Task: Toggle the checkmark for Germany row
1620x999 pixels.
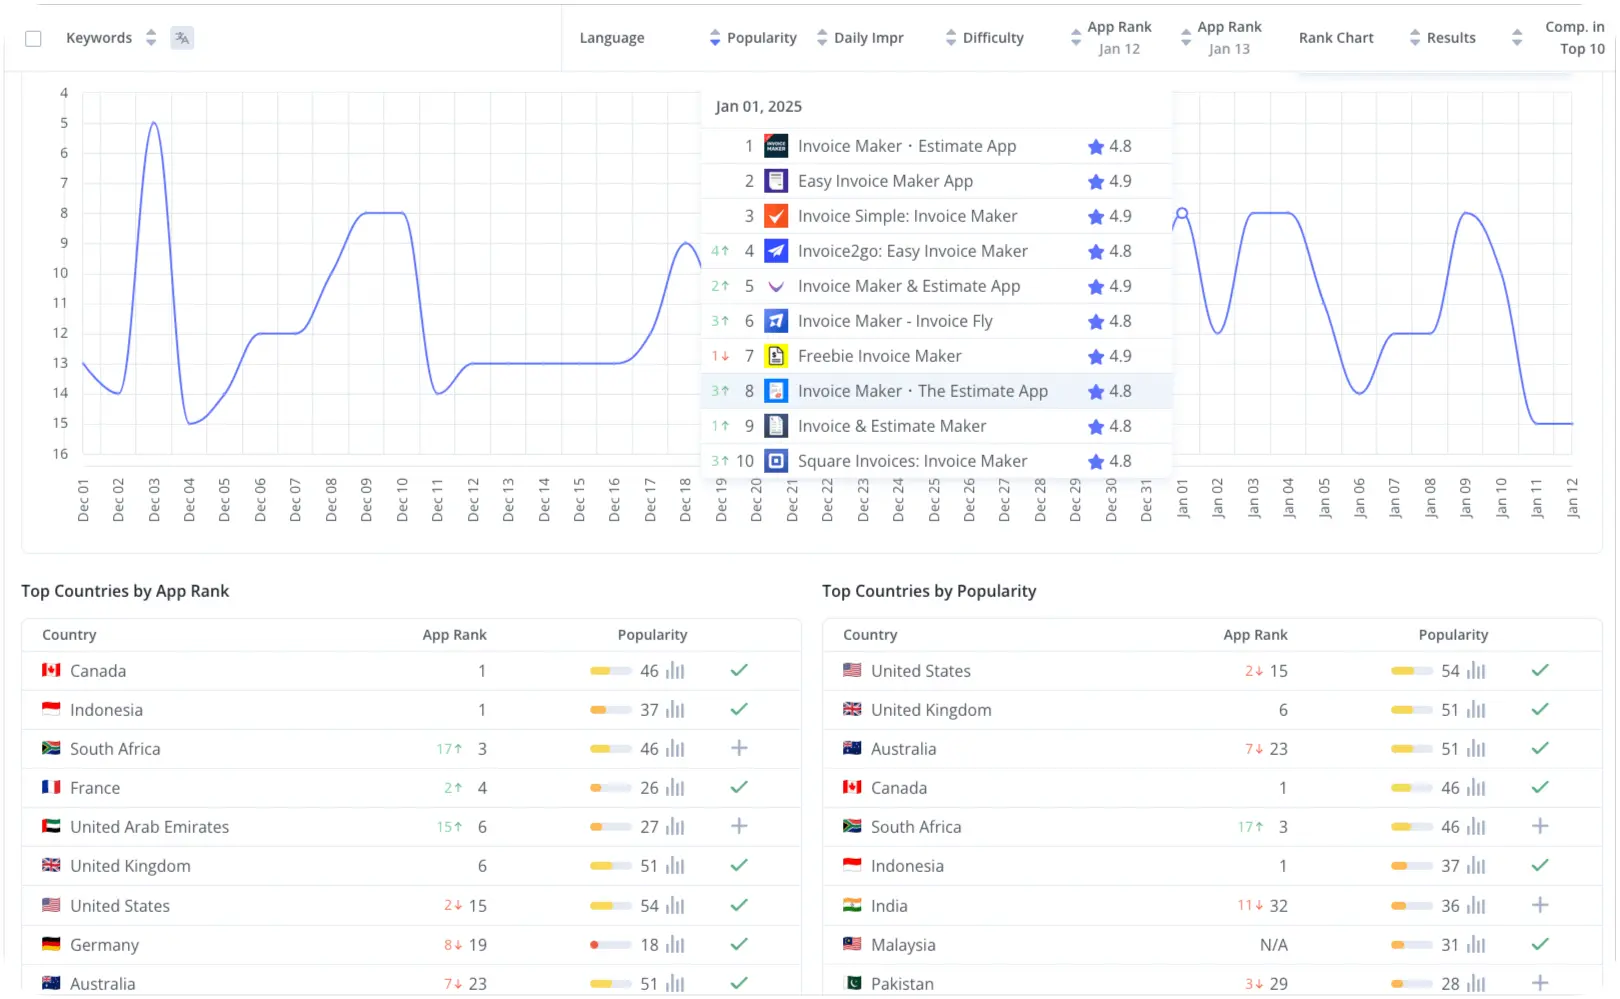Action: 739,944
